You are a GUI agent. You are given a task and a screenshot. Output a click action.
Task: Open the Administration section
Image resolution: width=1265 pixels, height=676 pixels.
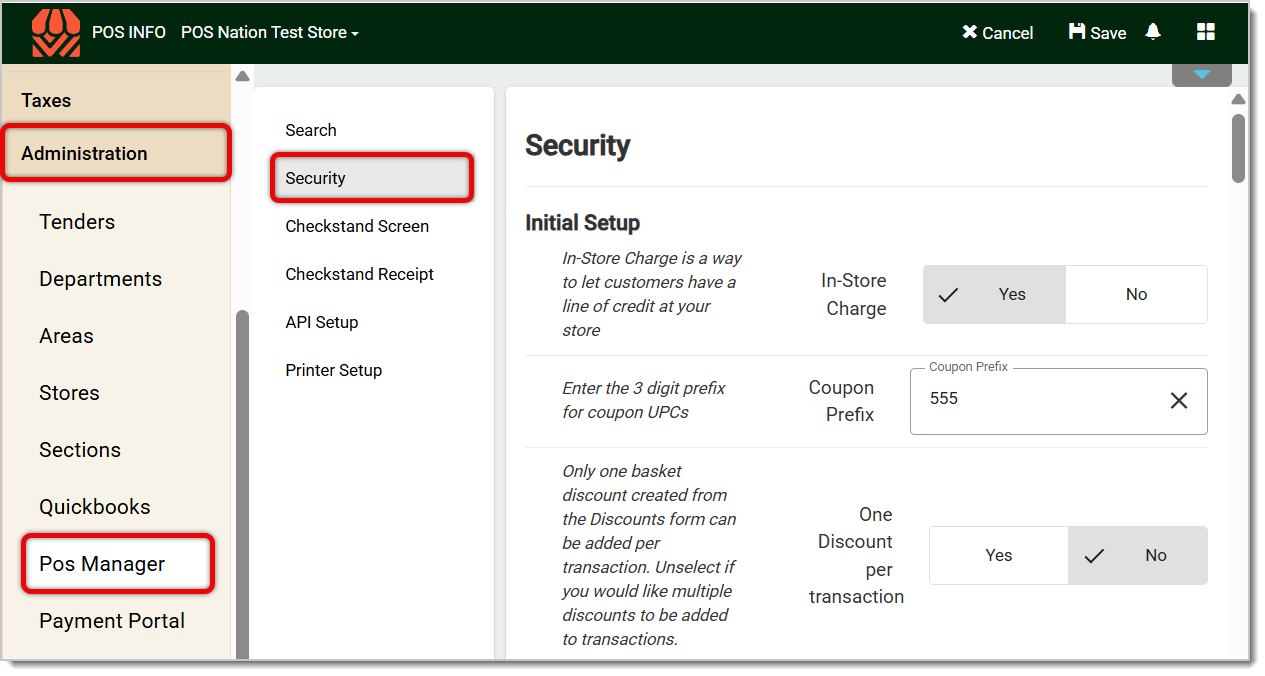pyautogui.click(x=116, y=153)
